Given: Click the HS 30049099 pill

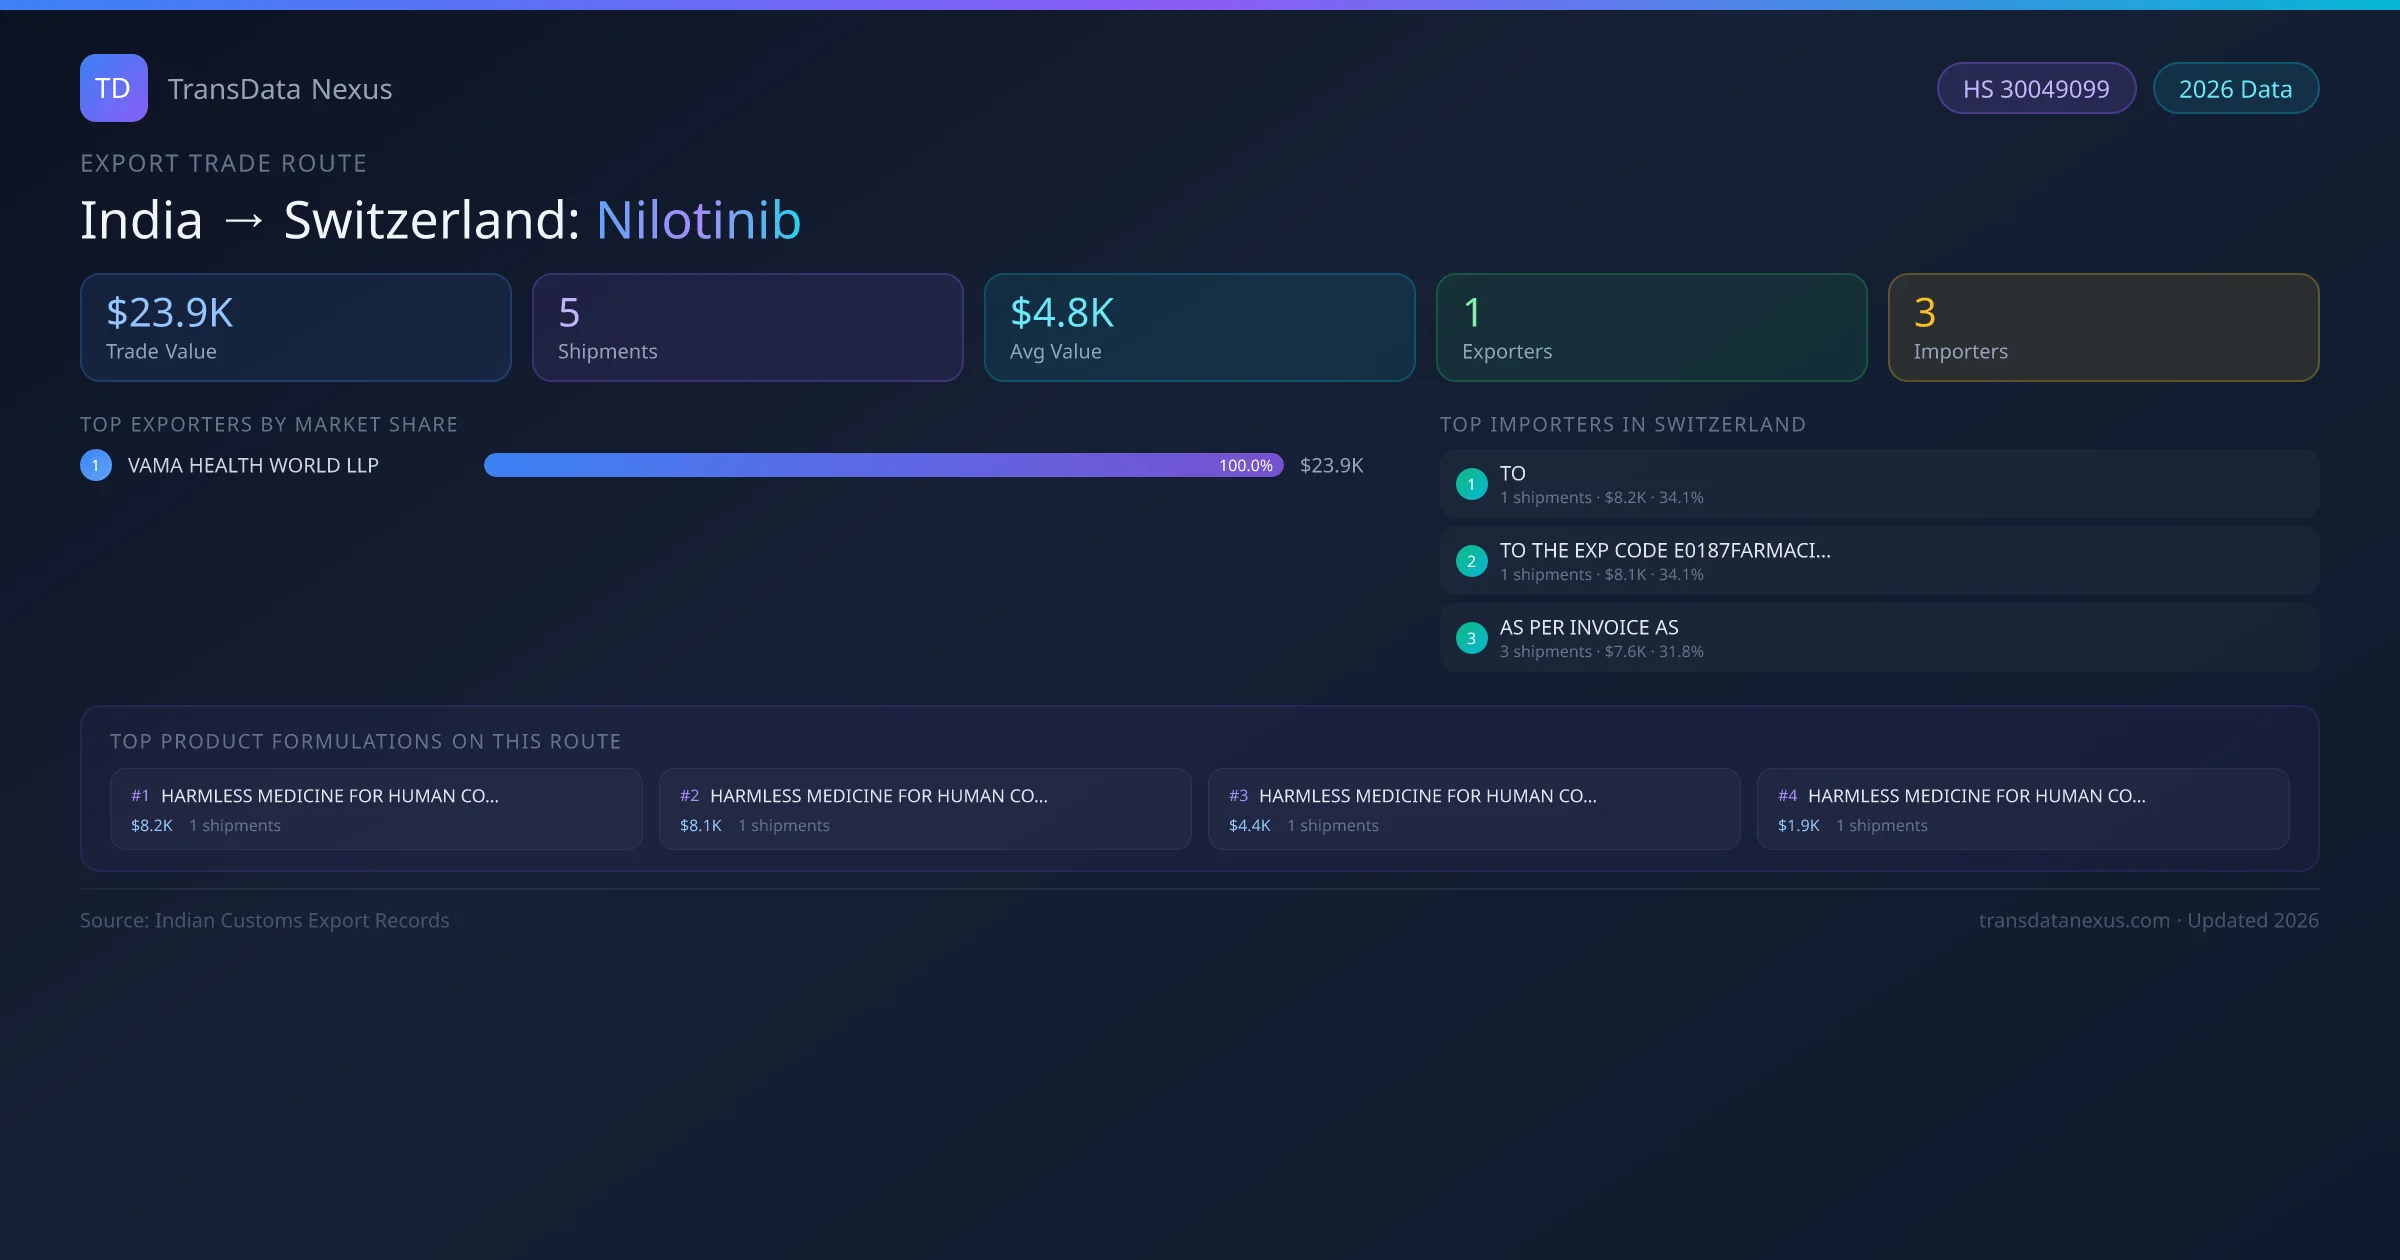Looking at the screenshot, I should click(x=2035, y=89).
